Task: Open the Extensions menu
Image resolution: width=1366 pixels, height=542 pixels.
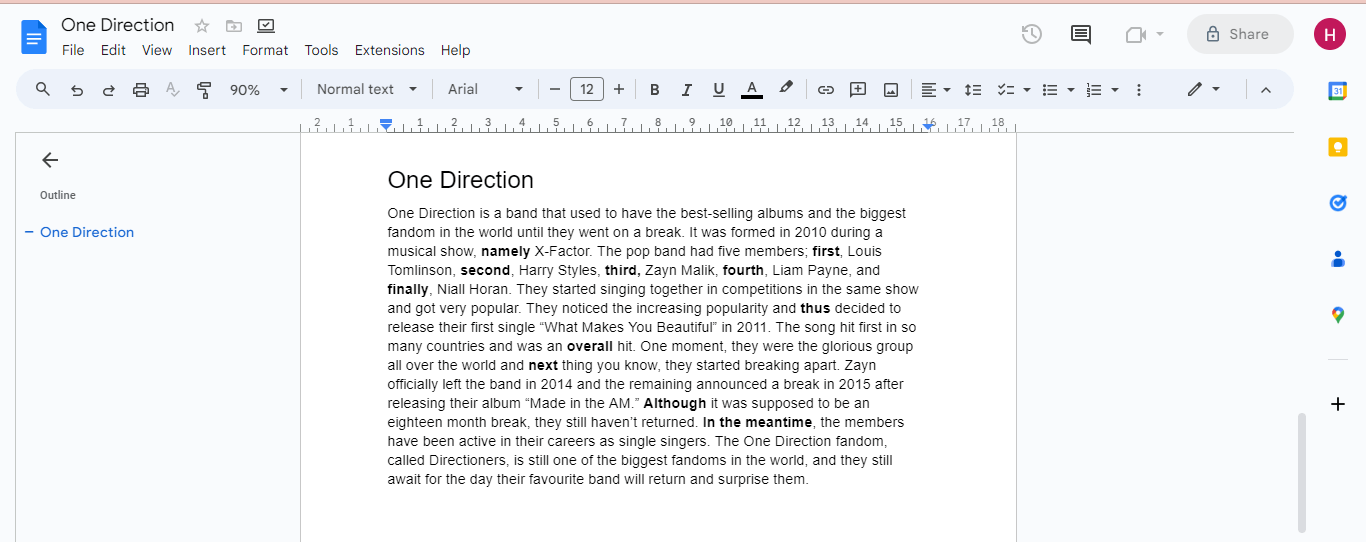Action: click(x=390, y=50)
